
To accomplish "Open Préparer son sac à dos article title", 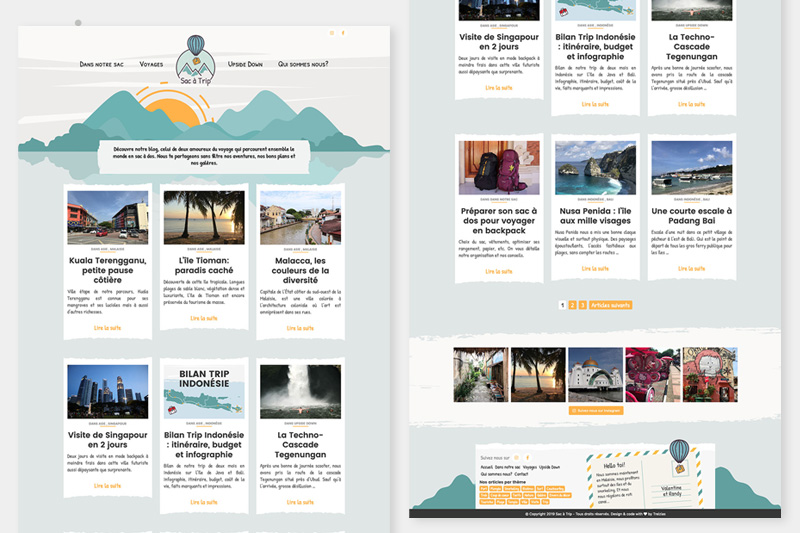I will pyautogui.click(x=499, y=221).
